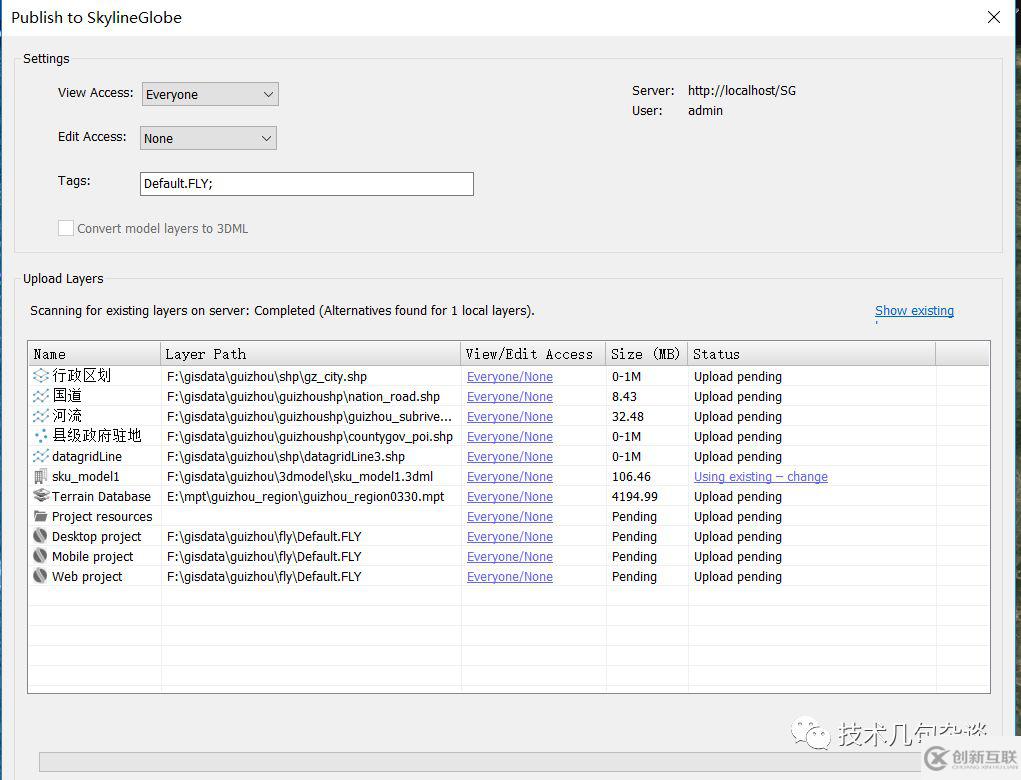Viewport: 1021px width, 780px height.
Task: Click the sku_model1 3D model icon
Action: [x=40, y=476]
